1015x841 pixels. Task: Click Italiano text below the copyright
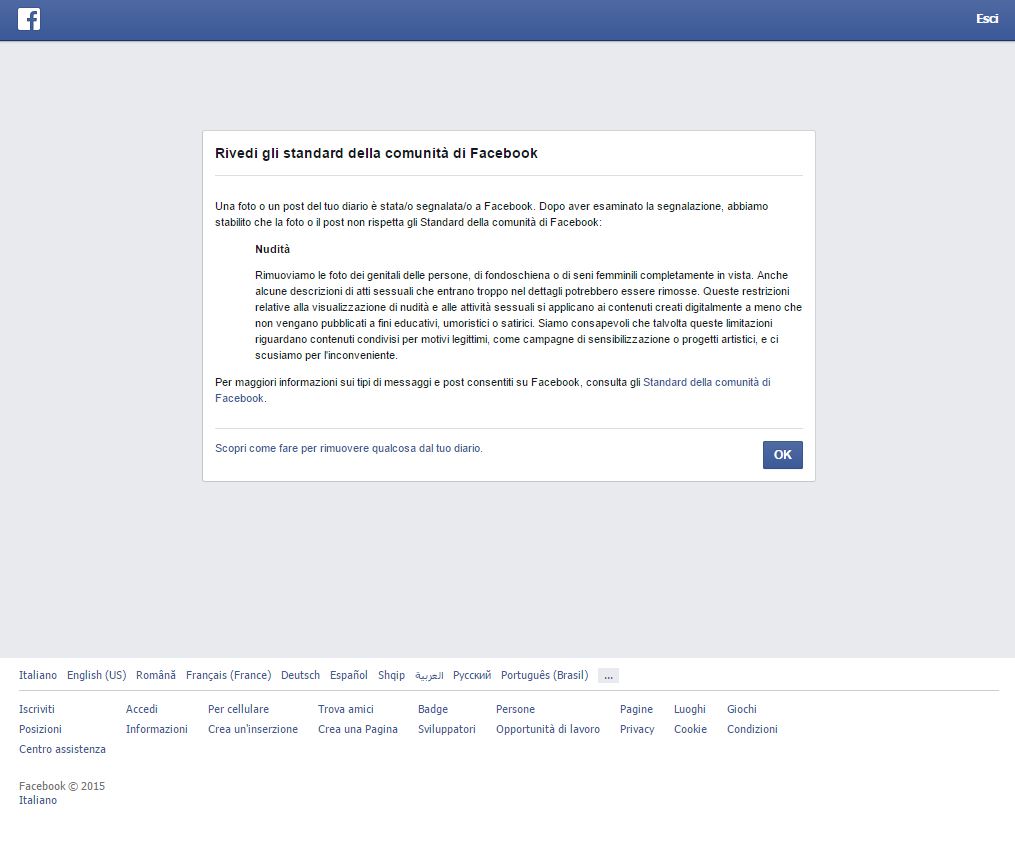38,800
